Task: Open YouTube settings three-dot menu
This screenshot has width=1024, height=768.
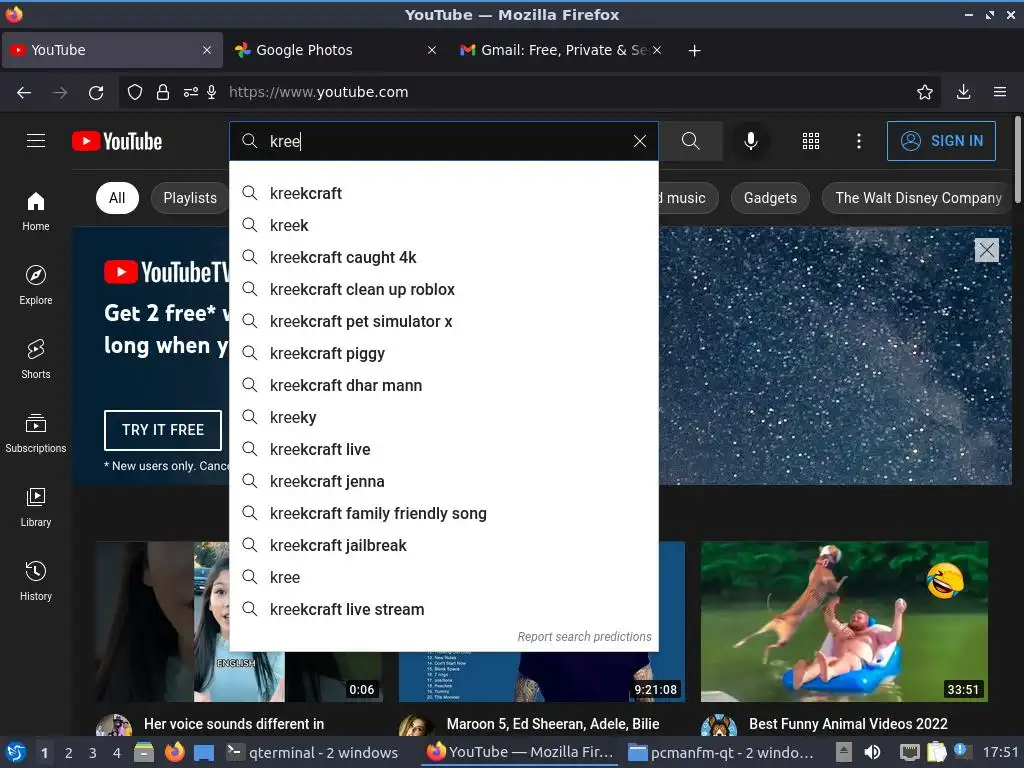Action: pos(859,141)
